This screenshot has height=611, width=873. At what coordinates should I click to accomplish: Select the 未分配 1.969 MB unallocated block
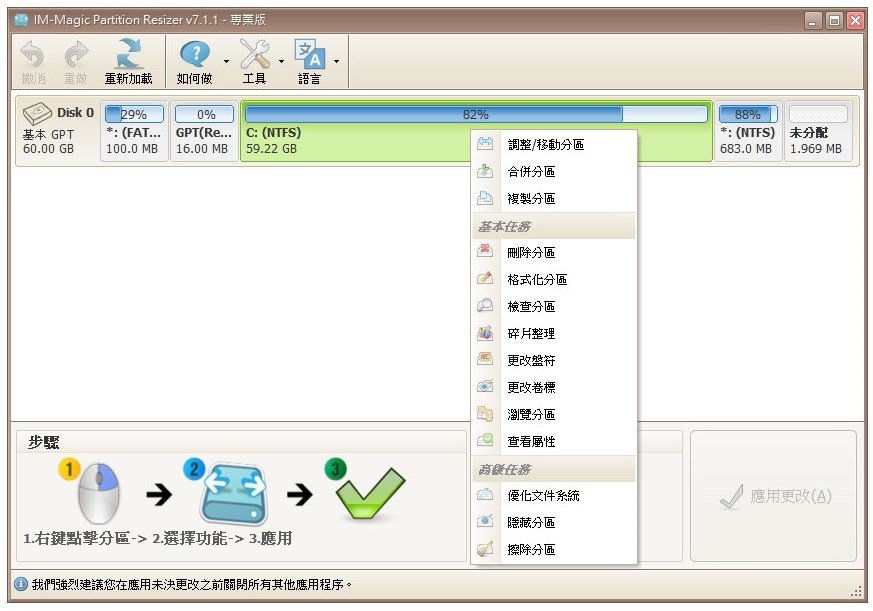click(x=818, y=131)
